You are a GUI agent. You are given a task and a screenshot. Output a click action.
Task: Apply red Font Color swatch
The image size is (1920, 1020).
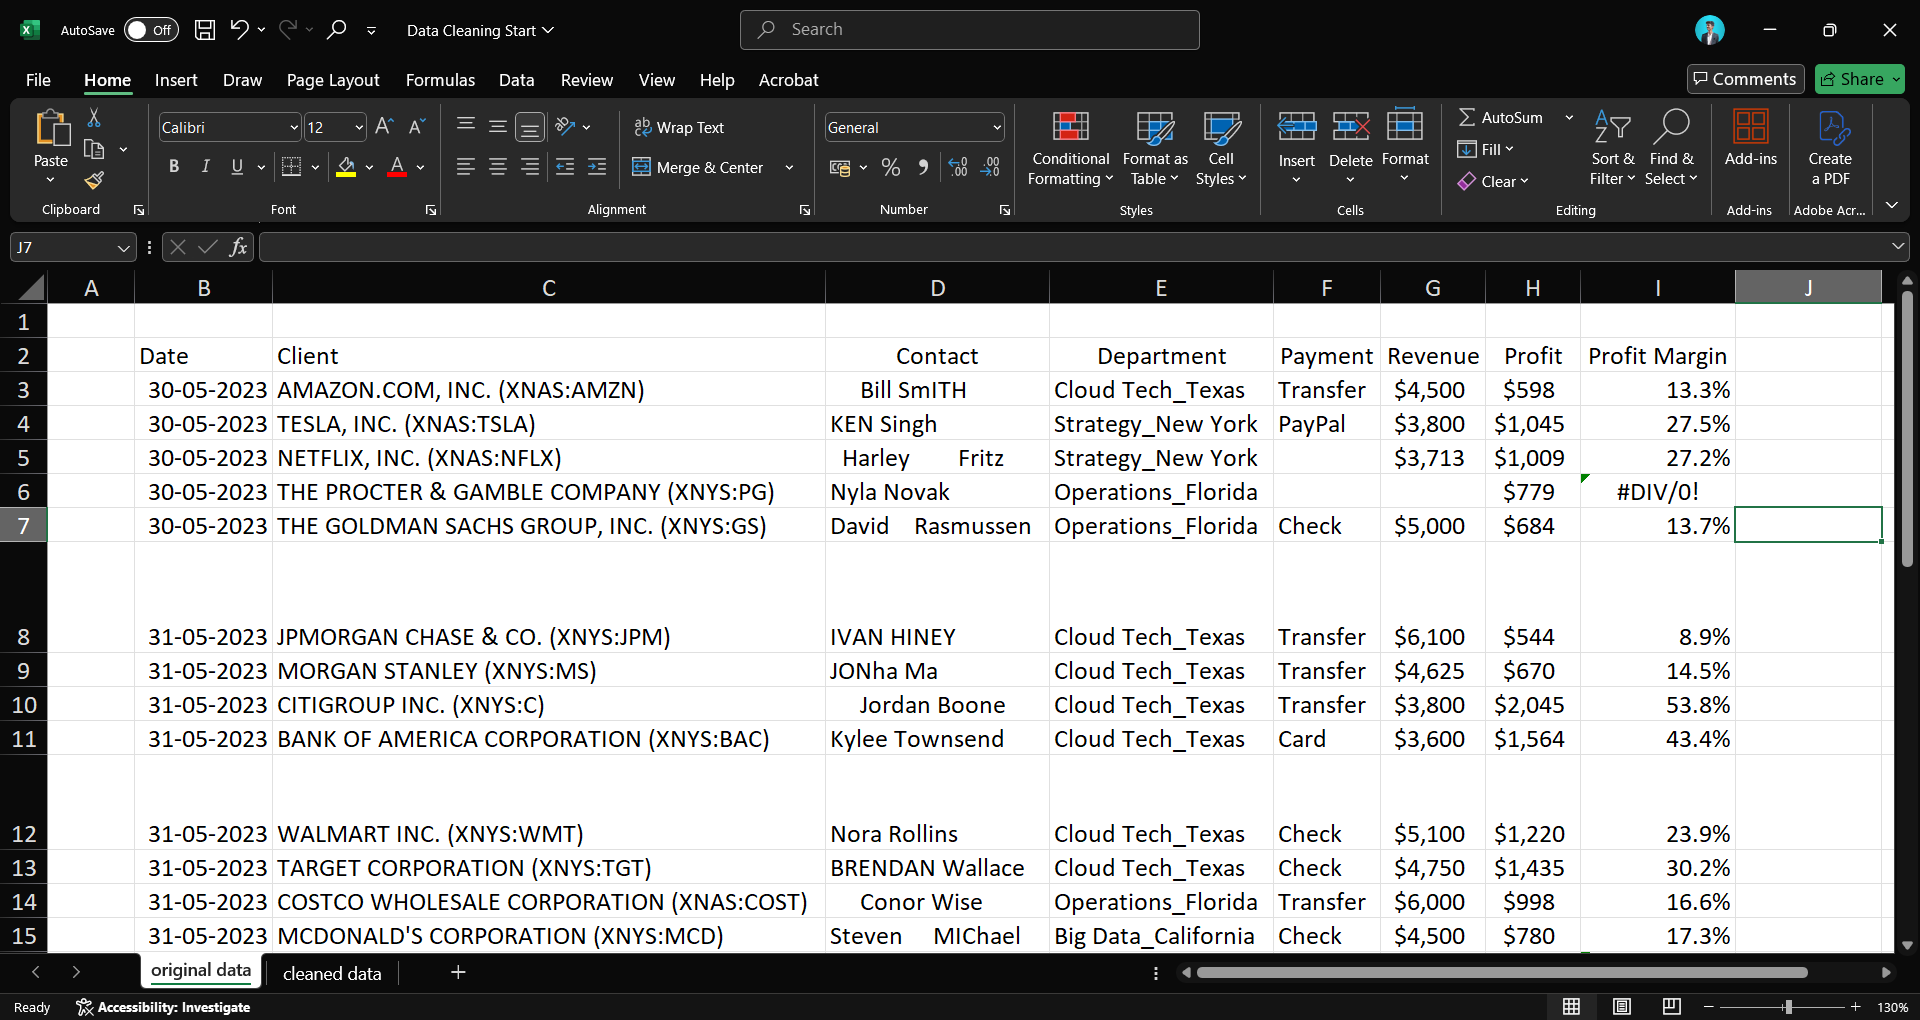point(397,167)
